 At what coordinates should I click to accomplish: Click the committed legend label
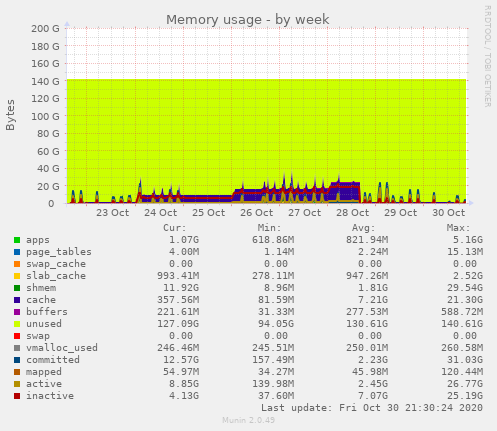click(53, 360)
